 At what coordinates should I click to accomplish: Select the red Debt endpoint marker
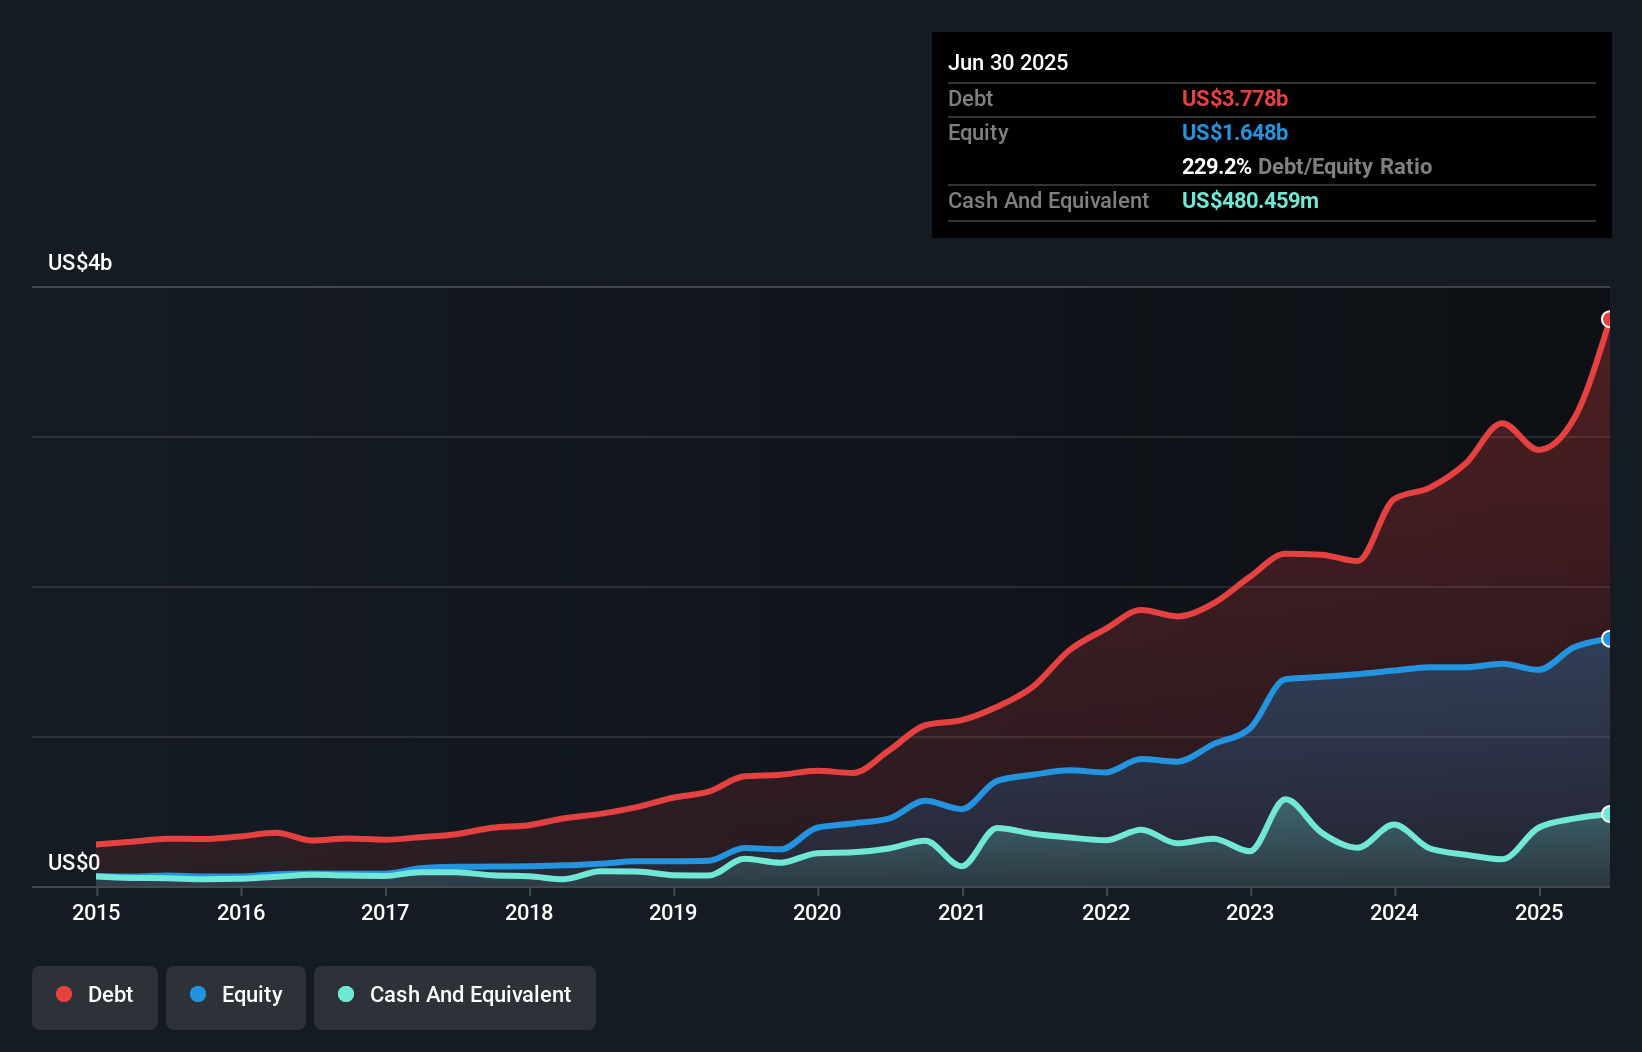[x=1608, y=319]
